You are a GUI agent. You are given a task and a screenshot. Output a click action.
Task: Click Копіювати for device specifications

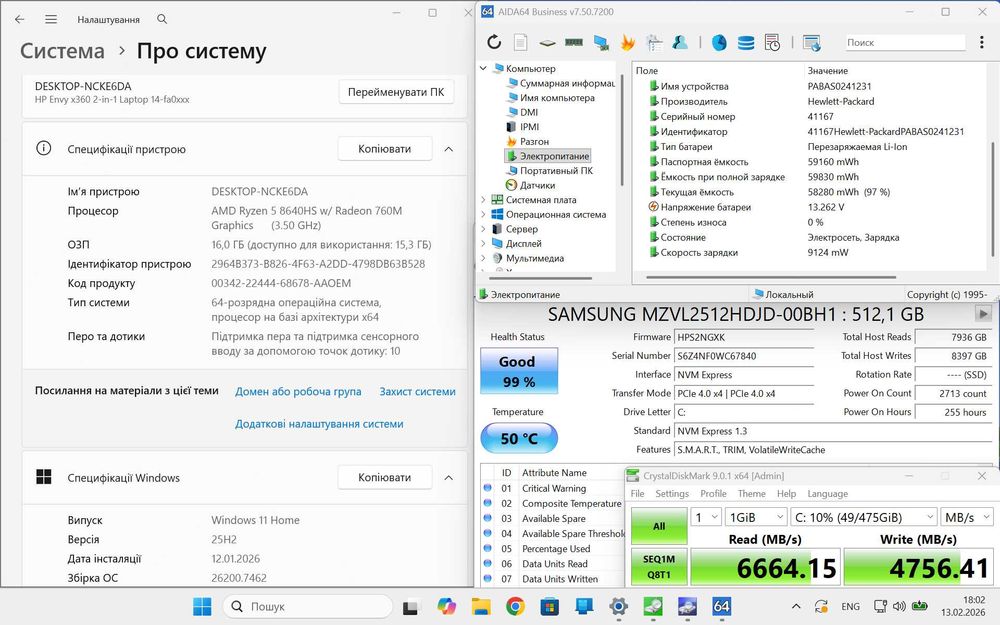pyautogui.click(x=385, y=149)
